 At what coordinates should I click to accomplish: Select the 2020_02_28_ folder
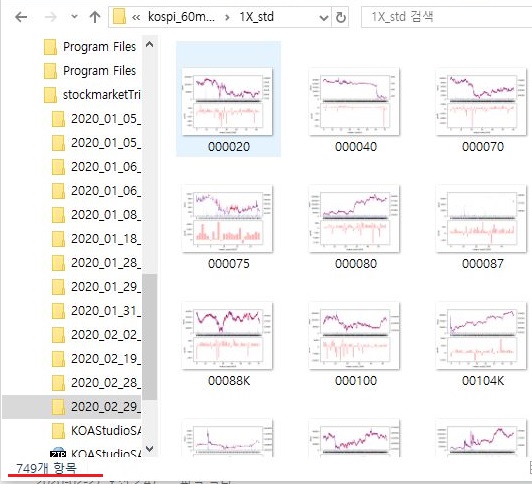[106, 383]
